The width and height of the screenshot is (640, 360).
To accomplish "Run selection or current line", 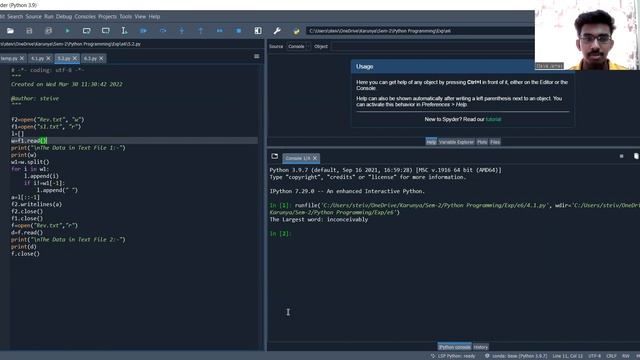I will (x=124, y=31).
